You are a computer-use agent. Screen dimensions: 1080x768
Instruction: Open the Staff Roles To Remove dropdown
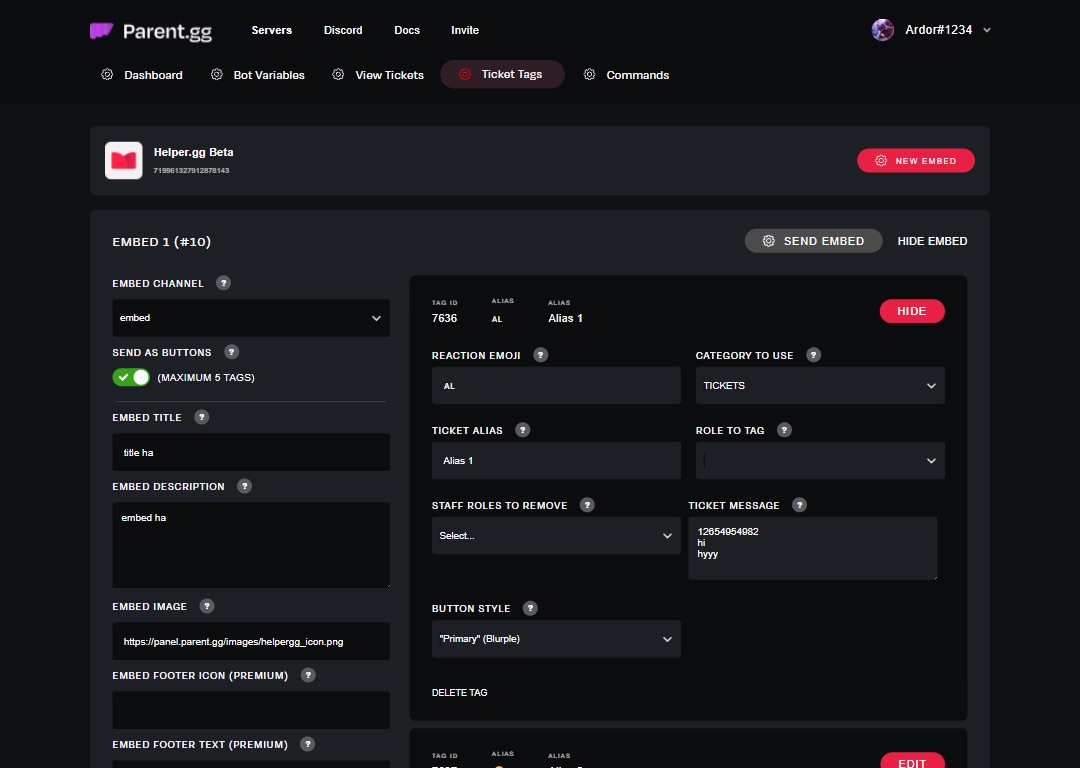(556, 536)
